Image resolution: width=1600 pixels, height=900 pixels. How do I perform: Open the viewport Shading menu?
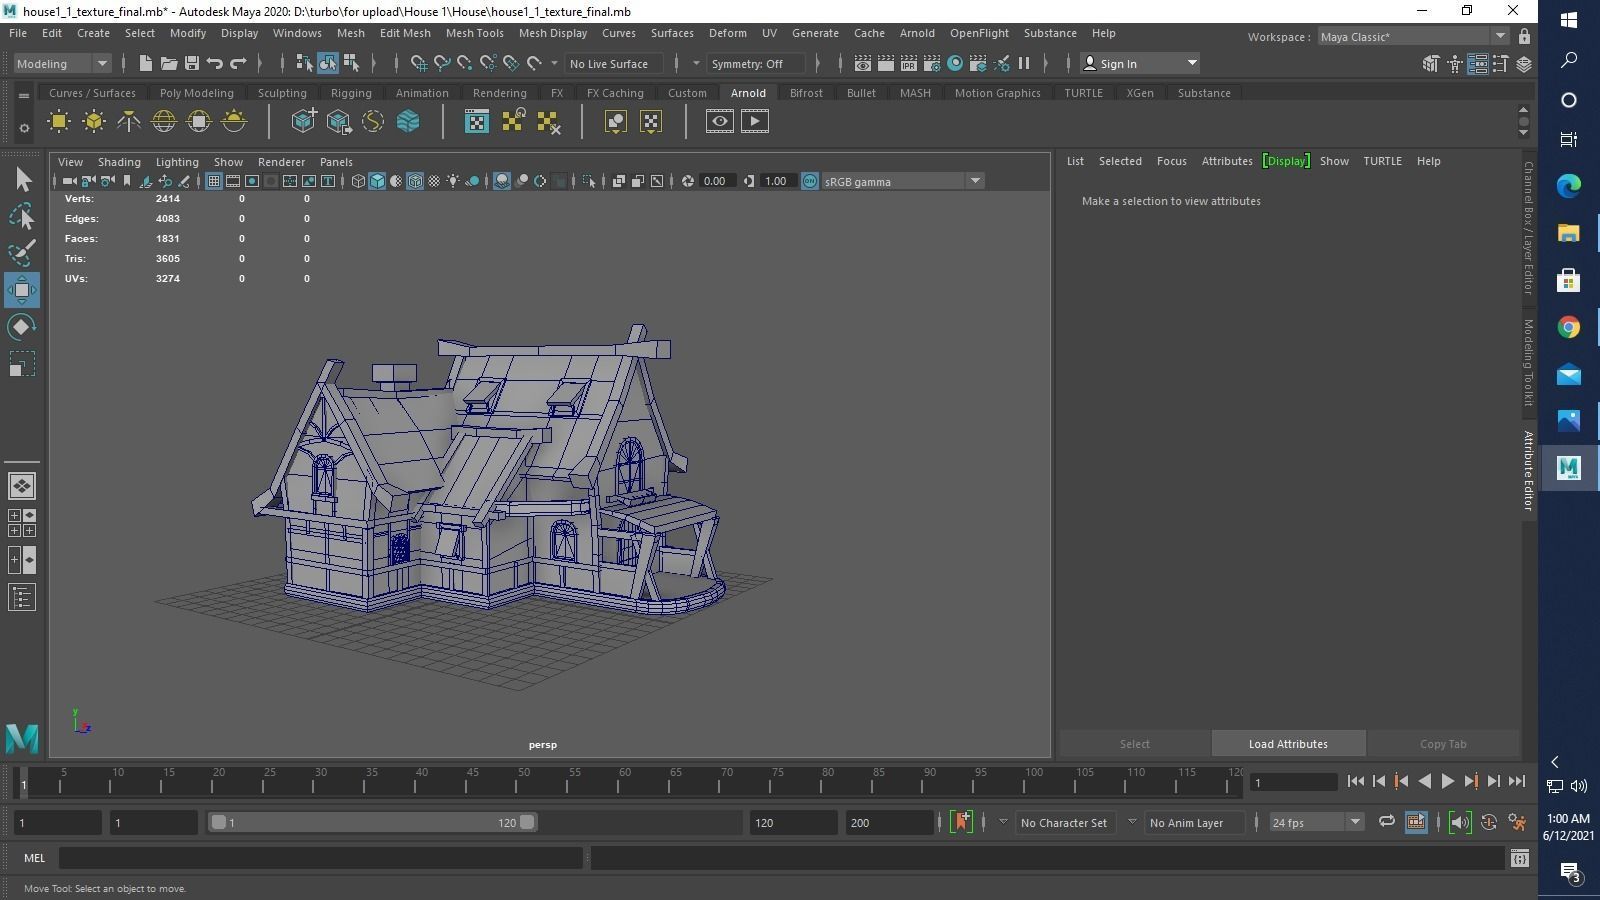tap(119, 162)
